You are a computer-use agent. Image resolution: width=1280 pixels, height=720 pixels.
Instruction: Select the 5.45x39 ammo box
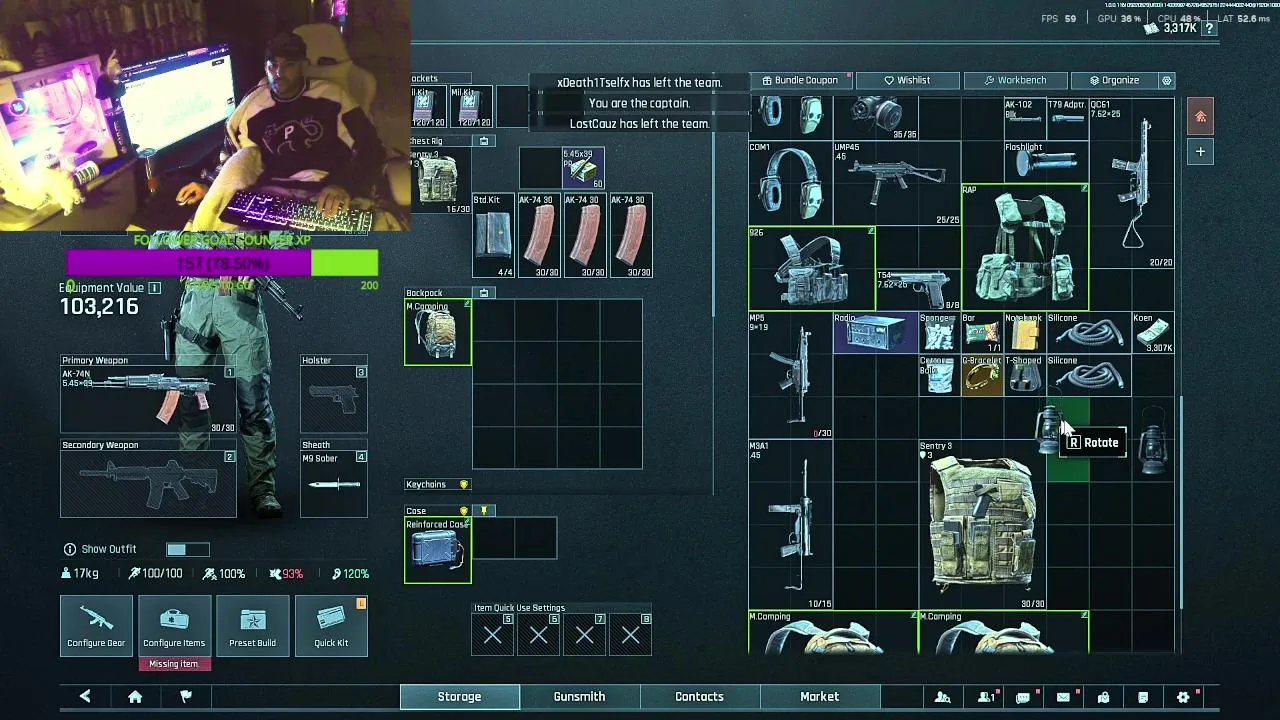(583, 169)
